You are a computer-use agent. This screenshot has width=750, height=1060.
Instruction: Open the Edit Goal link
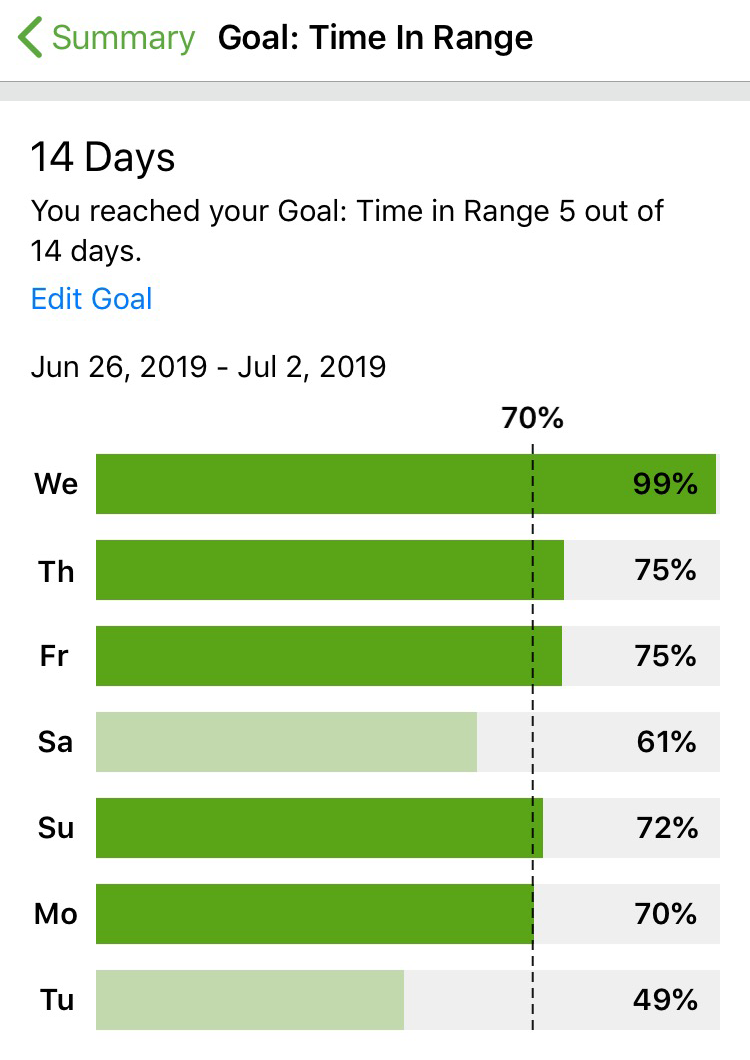(x=92, y=299)
